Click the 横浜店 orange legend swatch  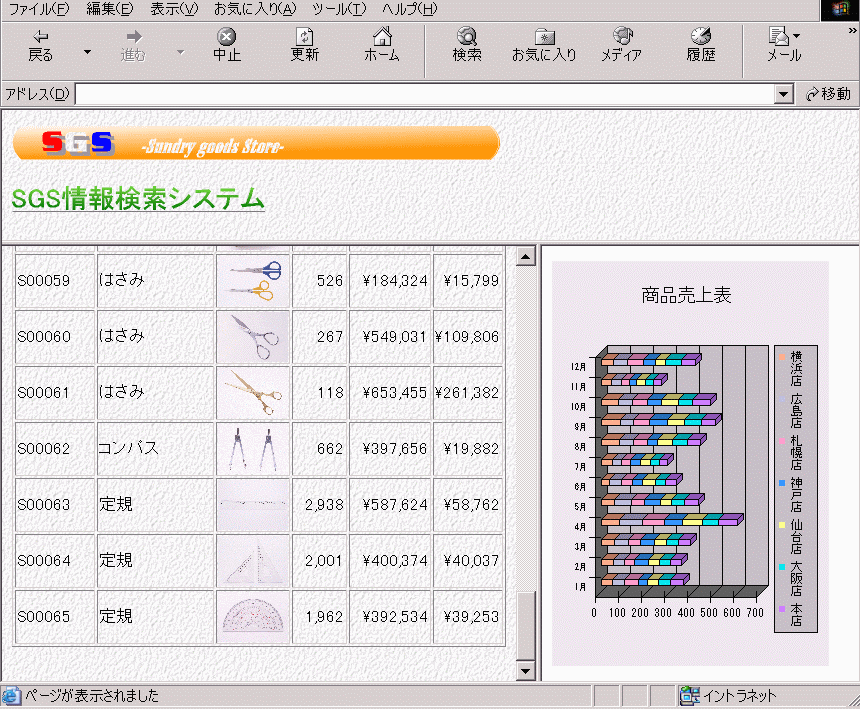click(781, 355)
